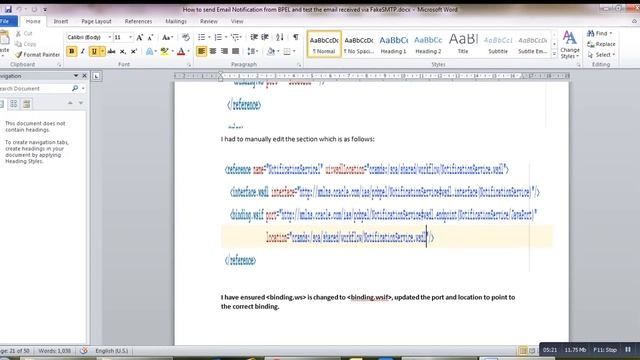Image resolution: width=640 pixels, height=360 pixels.
Task: Click search magnifier in Navigation pane
Action: click(75, 88)
